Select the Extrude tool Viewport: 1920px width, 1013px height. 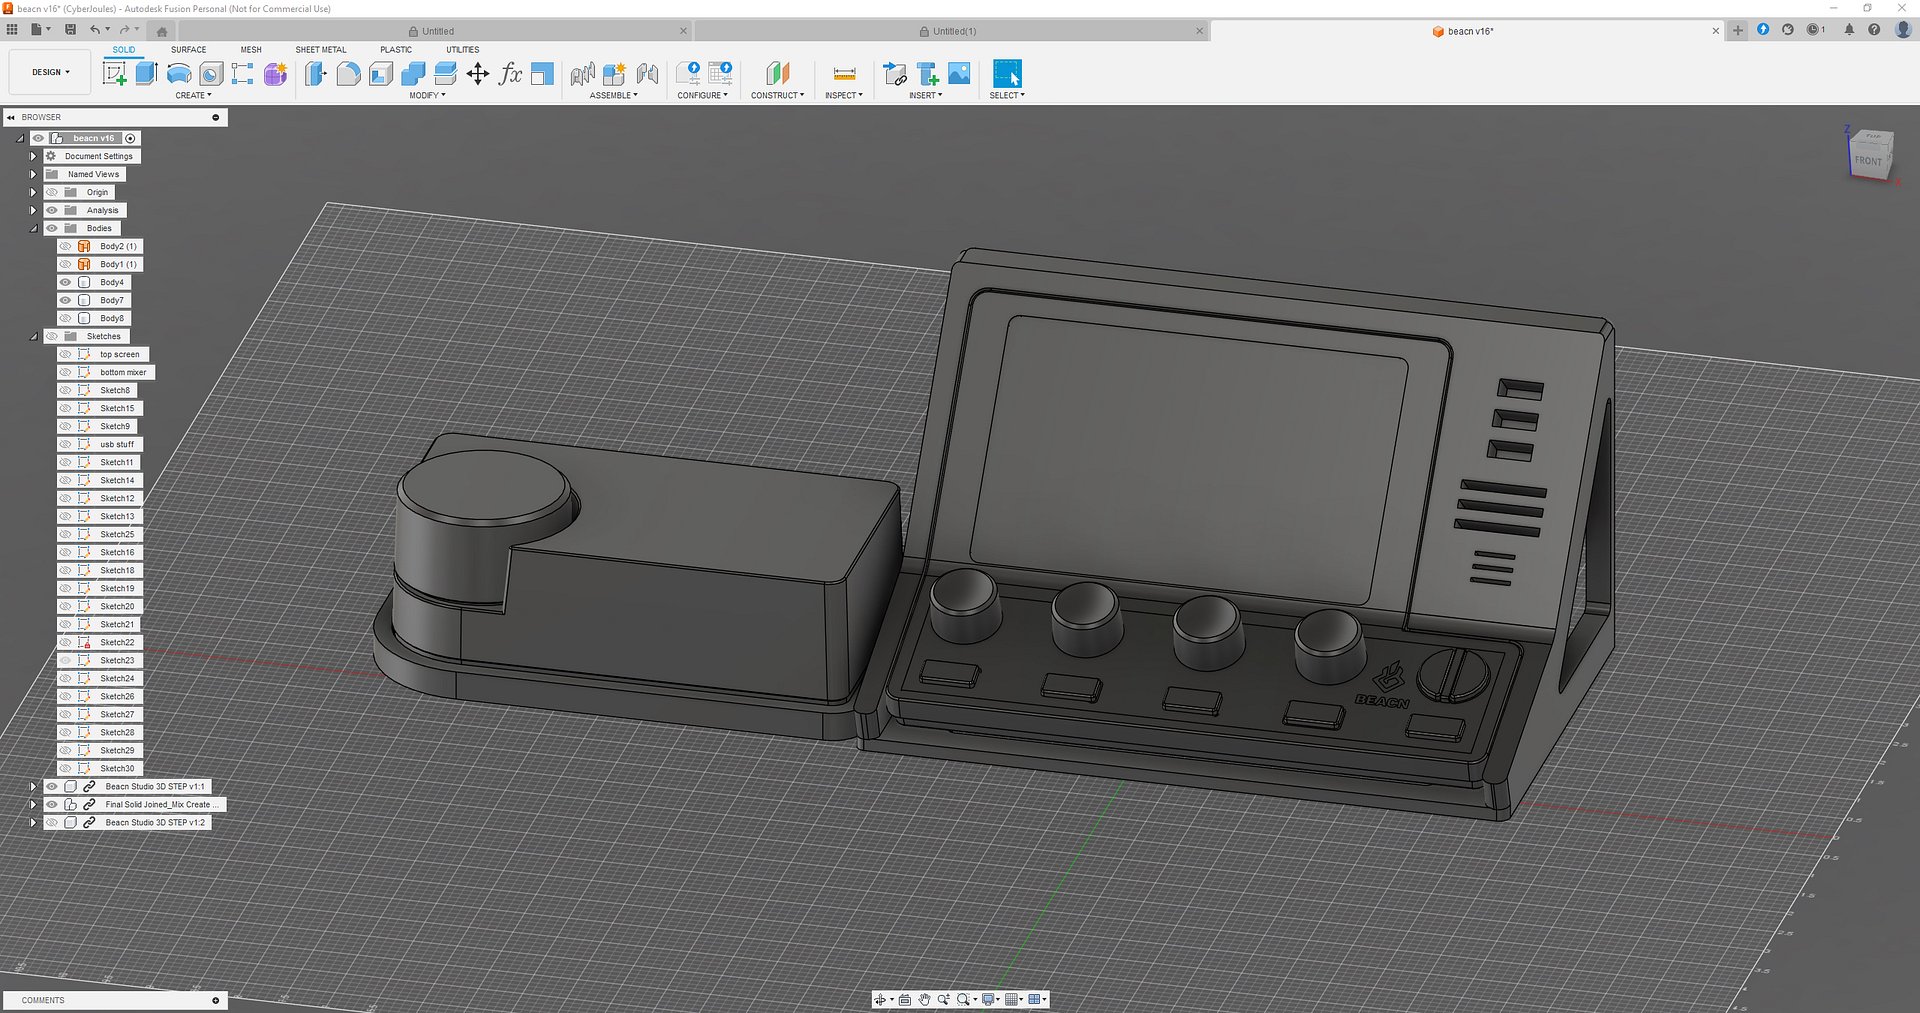tap(147, 73)
